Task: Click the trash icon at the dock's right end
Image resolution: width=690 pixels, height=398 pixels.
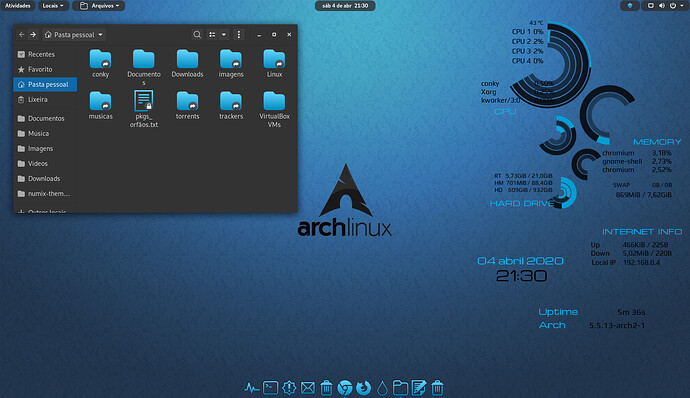Action: (x=437, y=388)
